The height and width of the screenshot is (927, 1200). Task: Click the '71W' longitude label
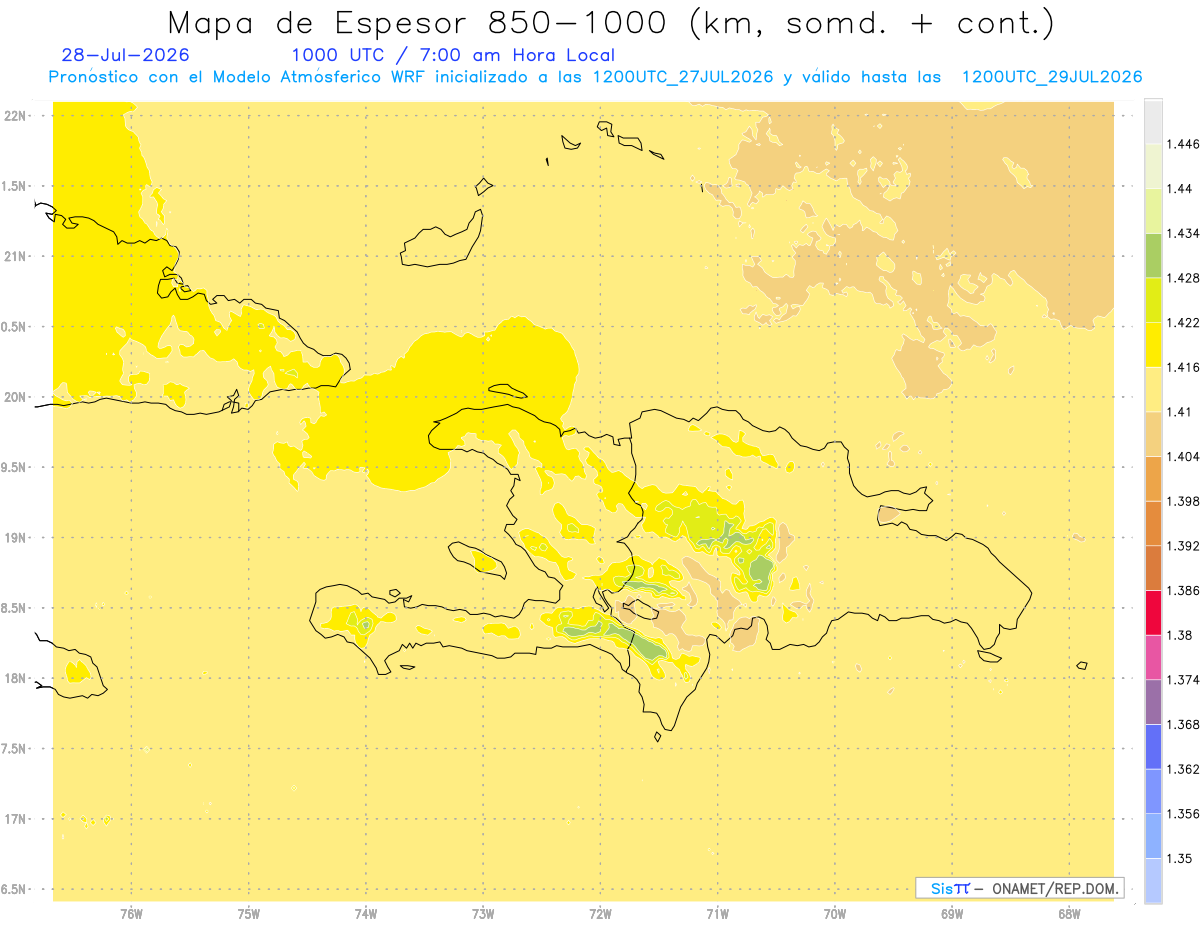click(x=717, y=914)
